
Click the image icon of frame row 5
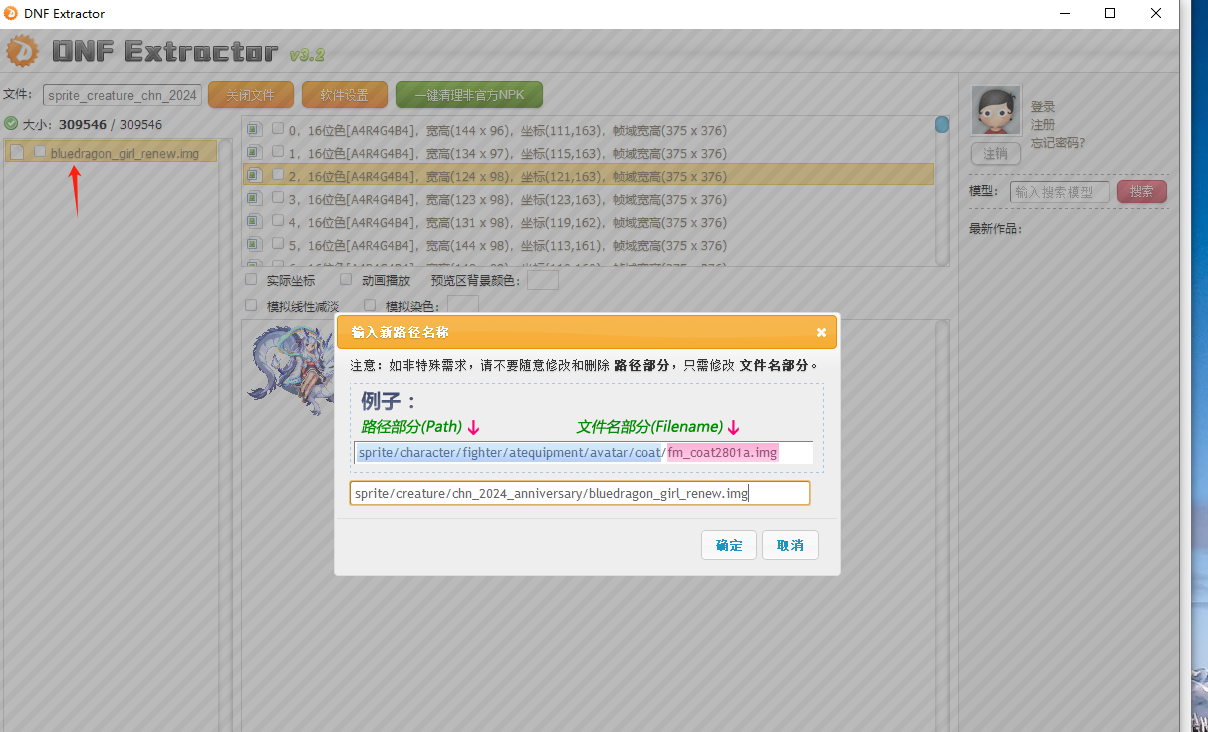(254, 244)
